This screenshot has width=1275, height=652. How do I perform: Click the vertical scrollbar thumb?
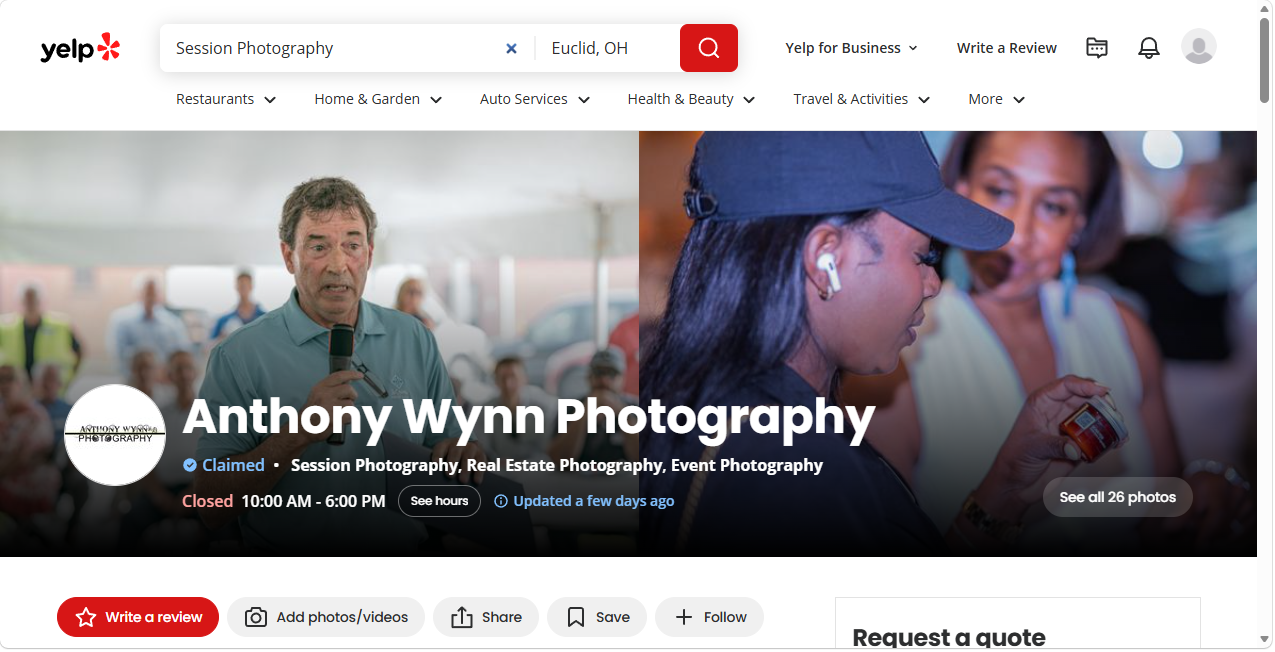click(x=1265, y=61)
